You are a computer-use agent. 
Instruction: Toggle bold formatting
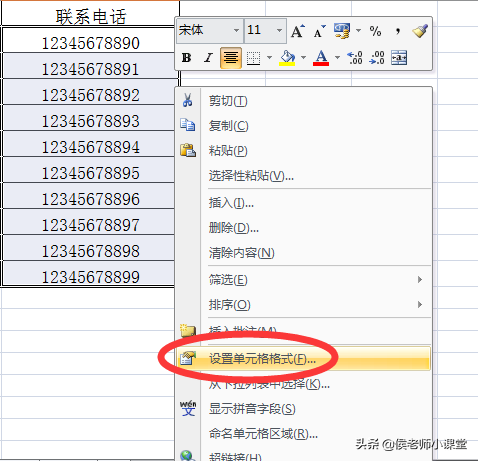point(187,58)
